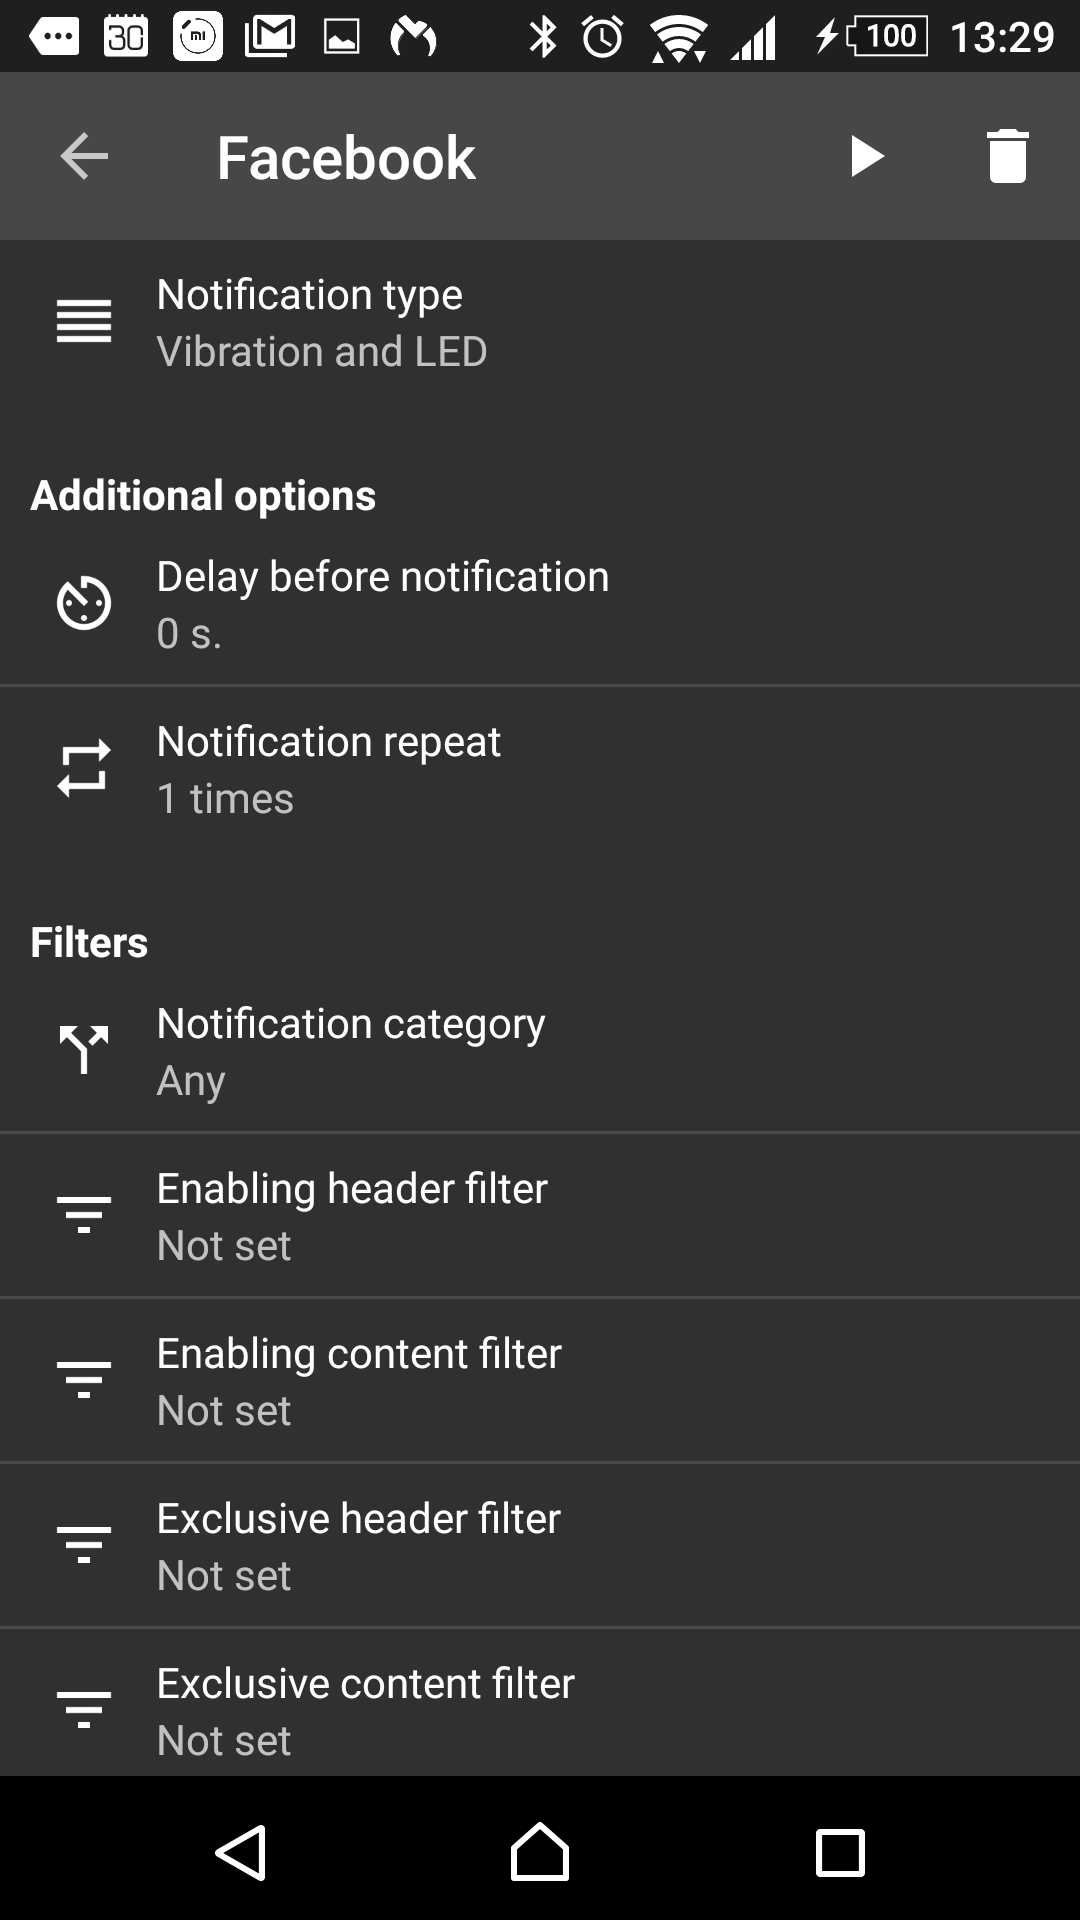Set the Enabling content filter
The image size is (1080, 1920).
pos(540,1380)
